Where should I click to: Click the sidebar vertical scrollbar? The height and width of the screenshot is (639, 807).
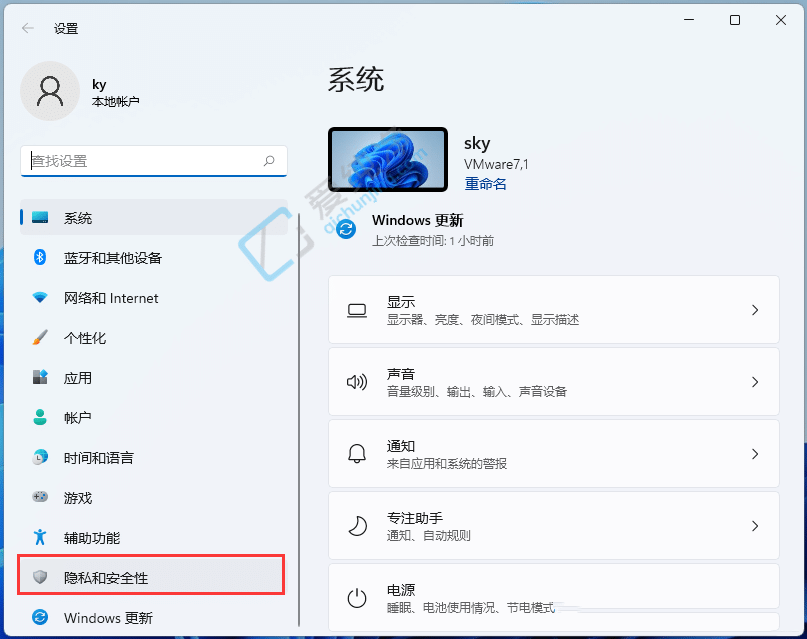(x=299, y=420)
